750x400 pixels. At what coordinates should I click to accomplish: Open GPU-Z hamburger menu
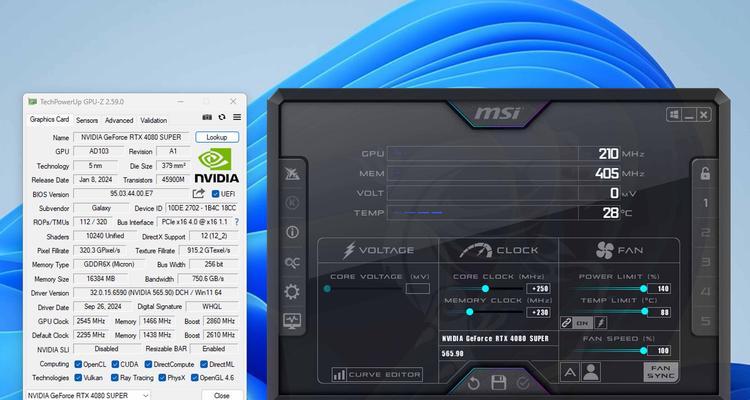(237, 117)
